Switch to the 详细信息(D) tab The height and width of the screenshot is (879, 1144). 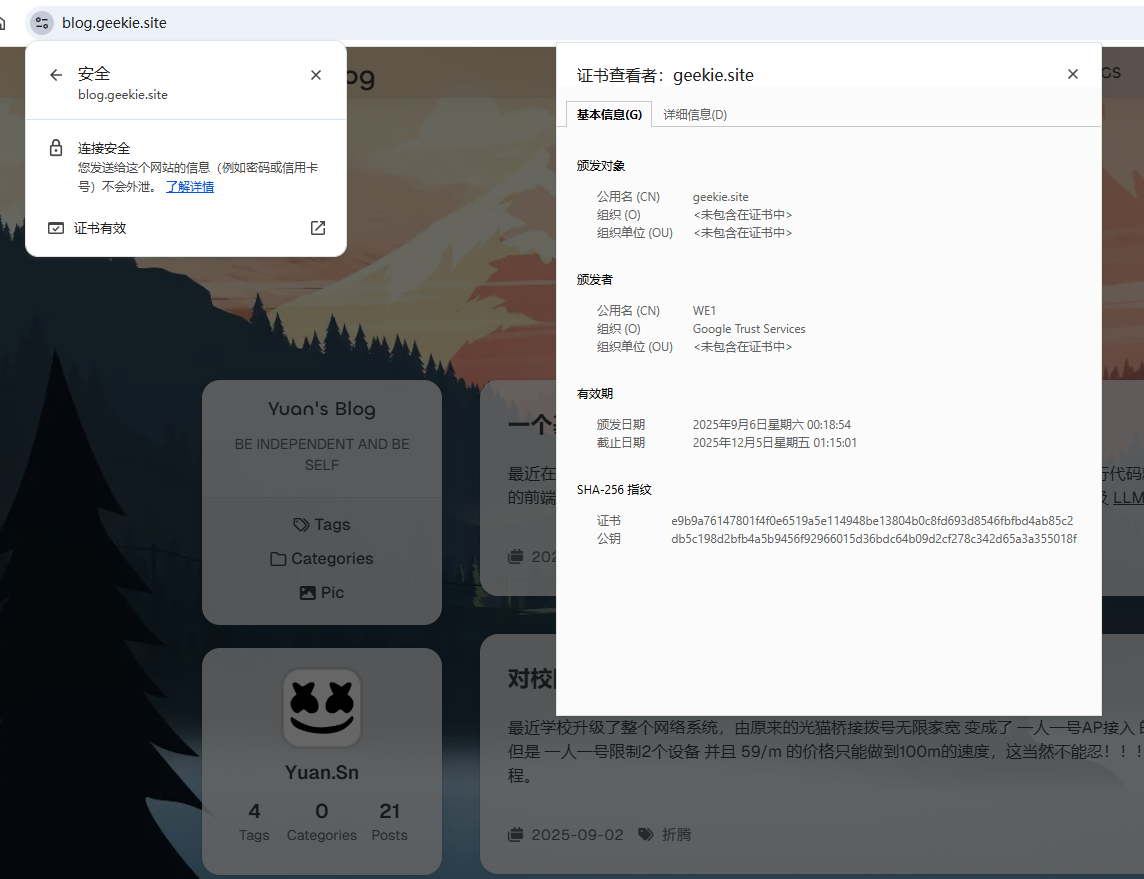coord(695,115)
